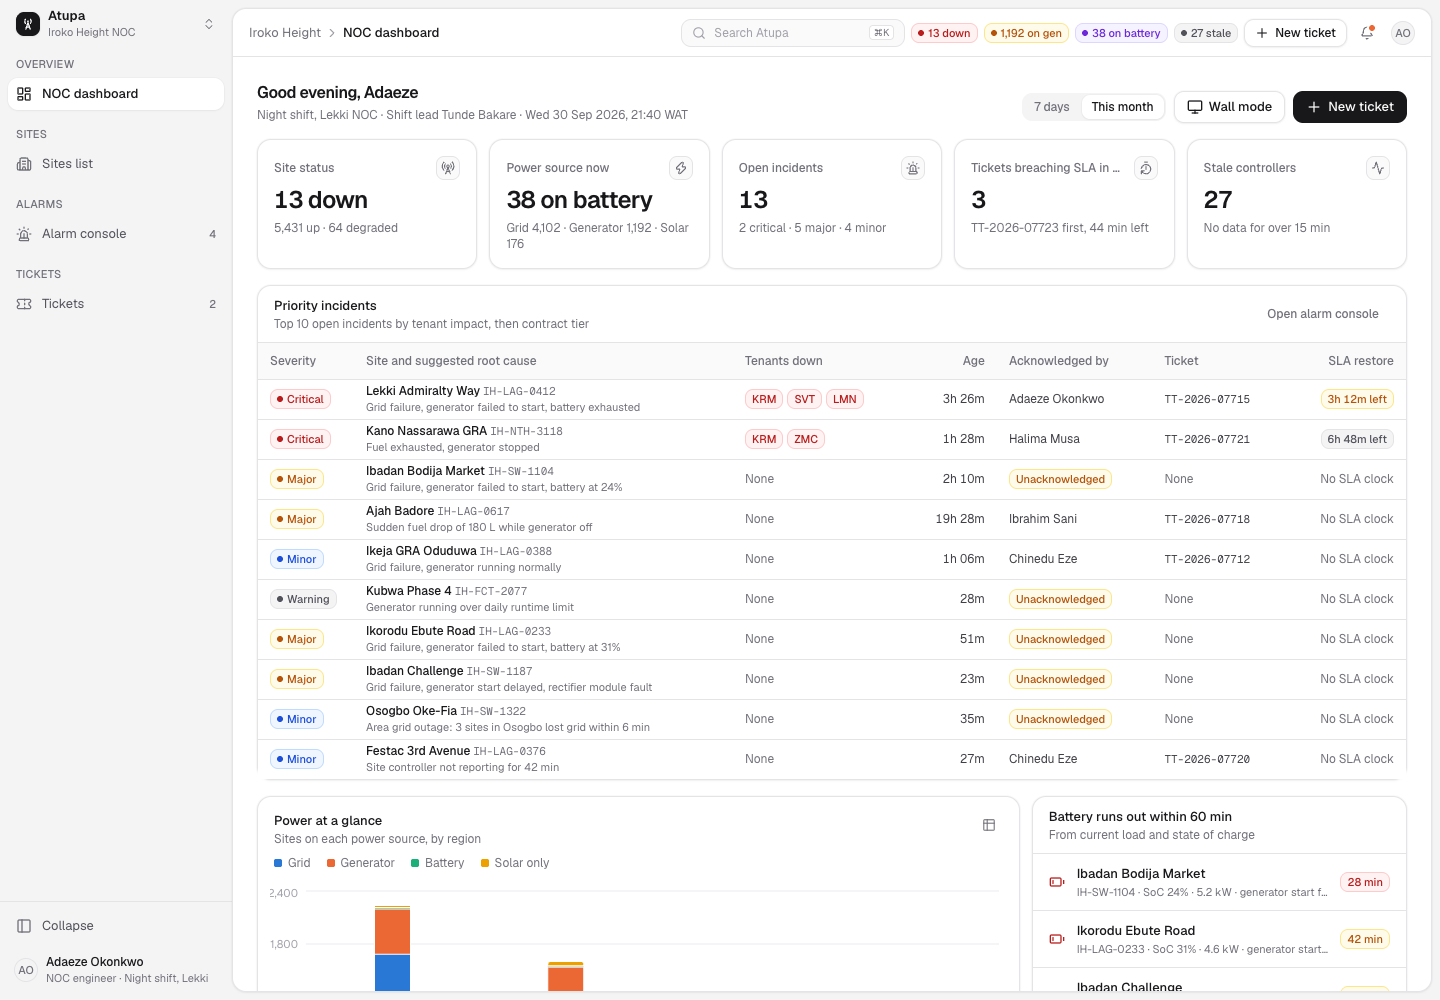Click the Stale controllers pulse icon
Screen dimensions: 1440x1000
1378,168
